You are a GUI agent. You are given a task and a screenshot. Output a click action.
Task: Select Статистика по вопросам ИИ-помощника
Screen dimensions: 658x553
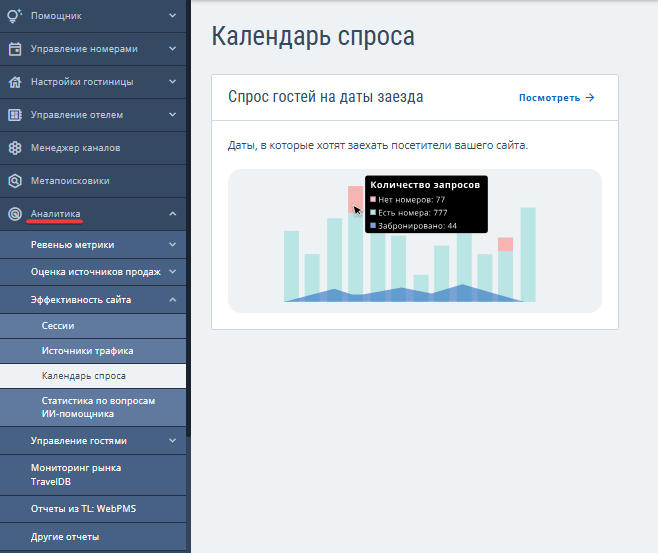coord(98,407)
